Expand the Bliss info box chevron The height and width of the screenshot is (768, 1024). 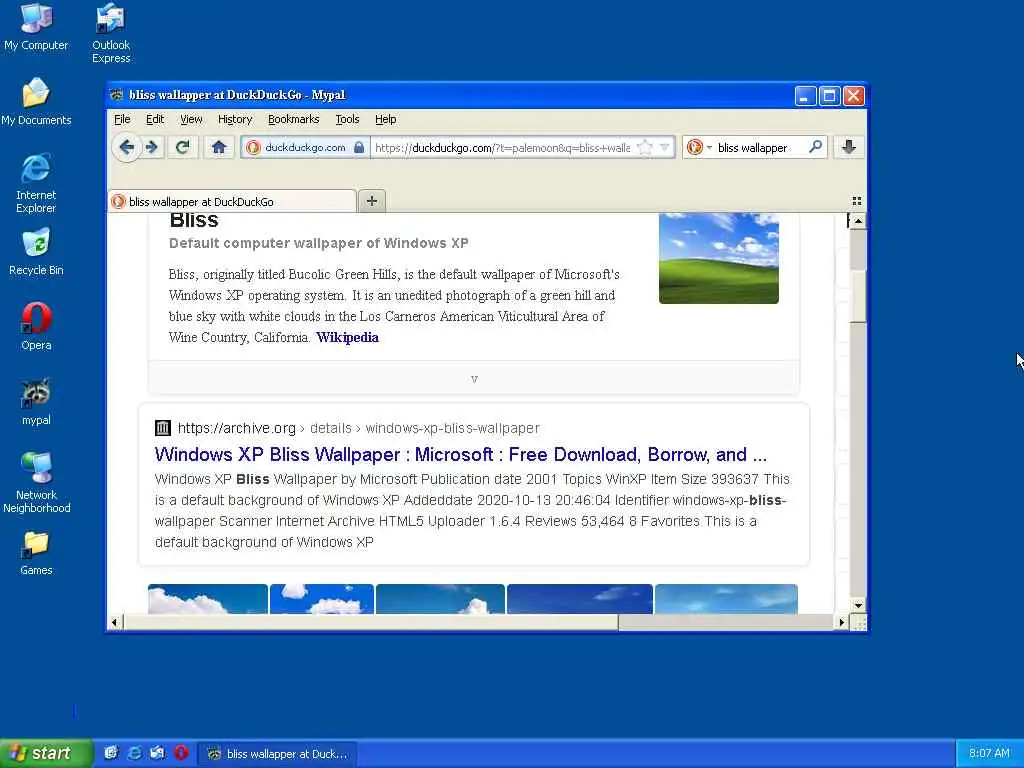pos(474,379)
